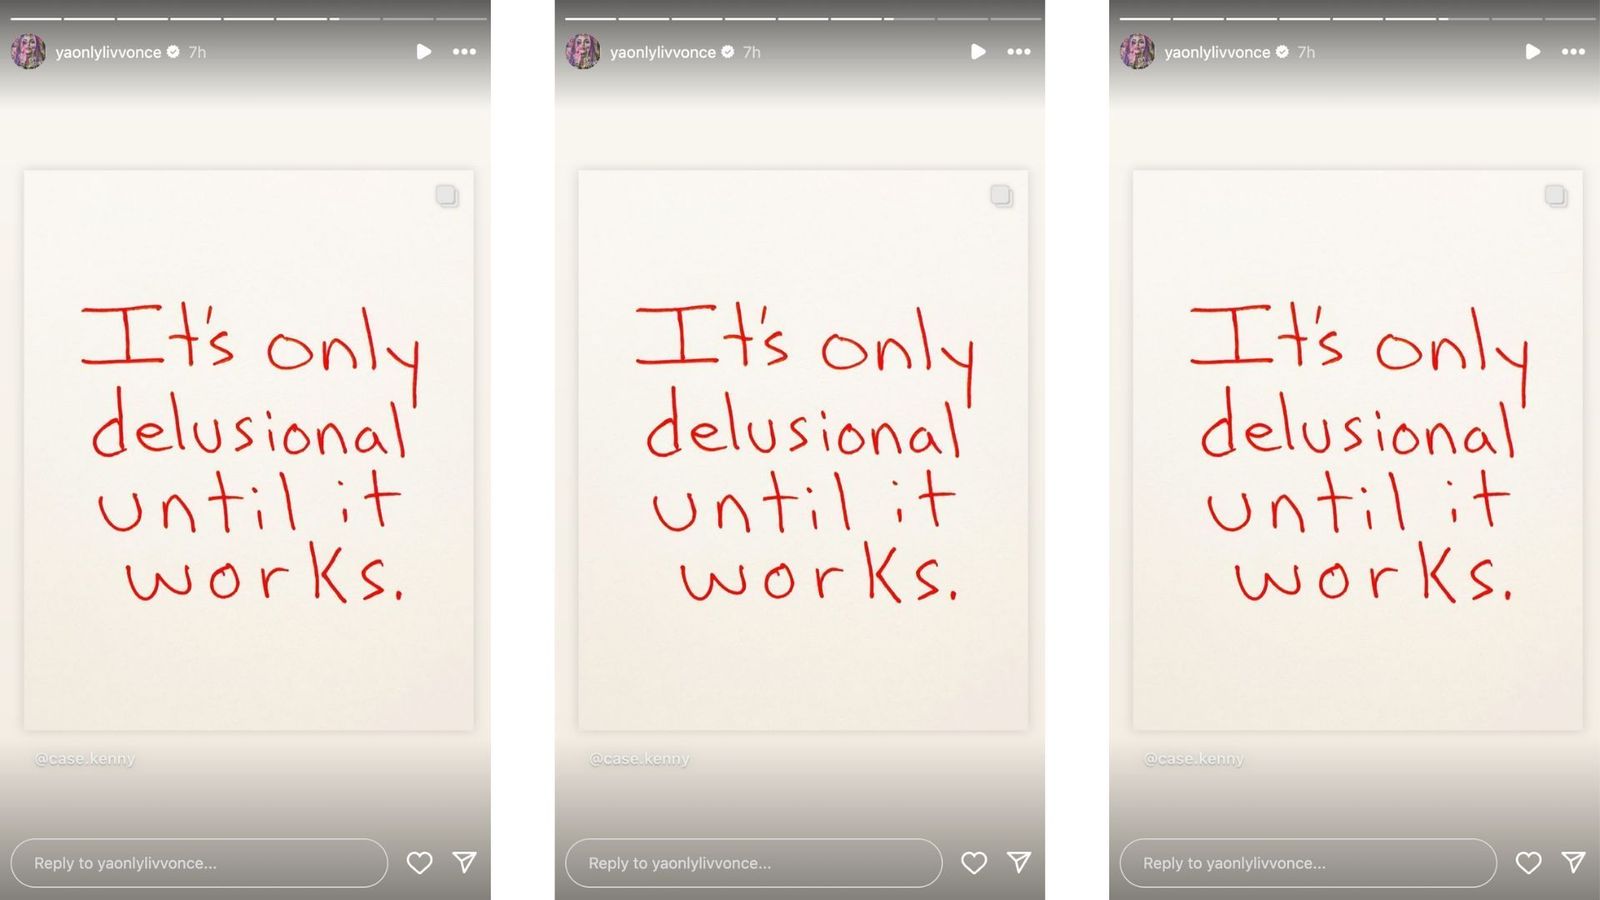The height and width of the screenshot is (900, 1600).
Task: Share the right story via paper plane icon
Action: coord(1573,862)
